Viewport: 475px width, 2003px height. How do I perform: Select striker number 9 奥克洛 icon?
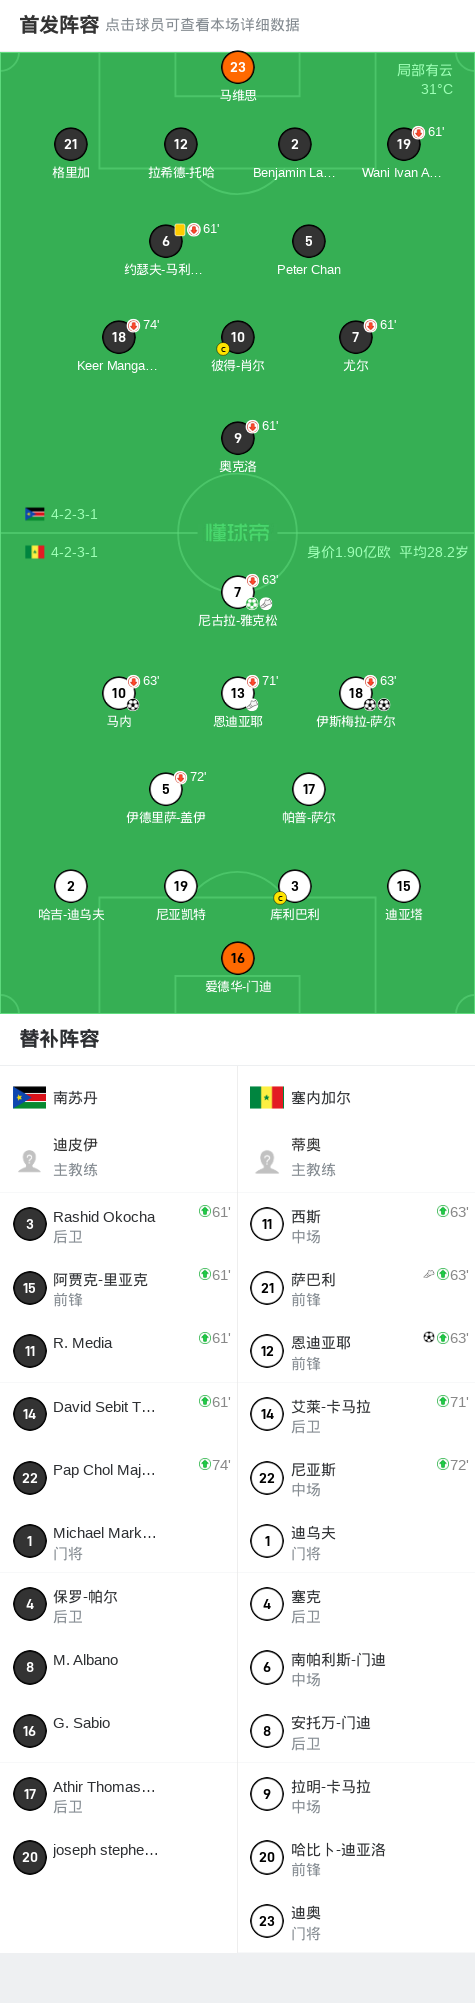pos(238,438)
